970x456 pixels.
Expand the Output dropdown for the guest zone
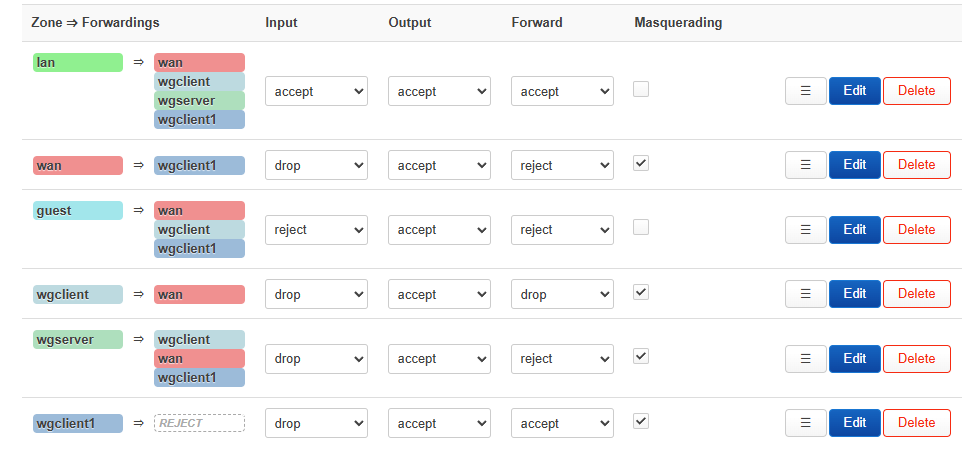439,230
